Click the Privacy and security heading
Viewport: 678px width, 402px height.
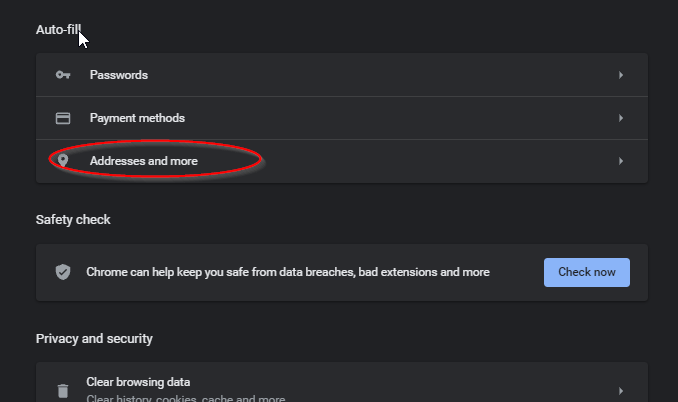(94, 338)
